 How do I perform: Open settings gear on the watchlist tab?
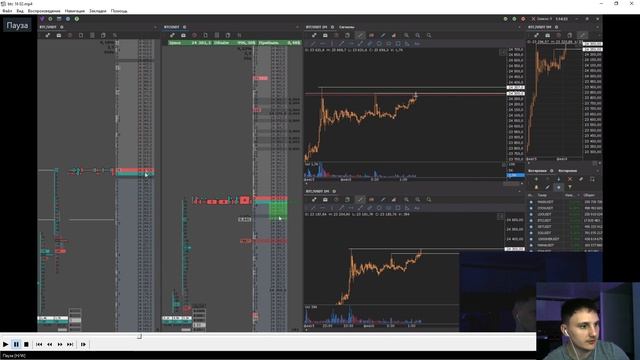tap(551, 171)
